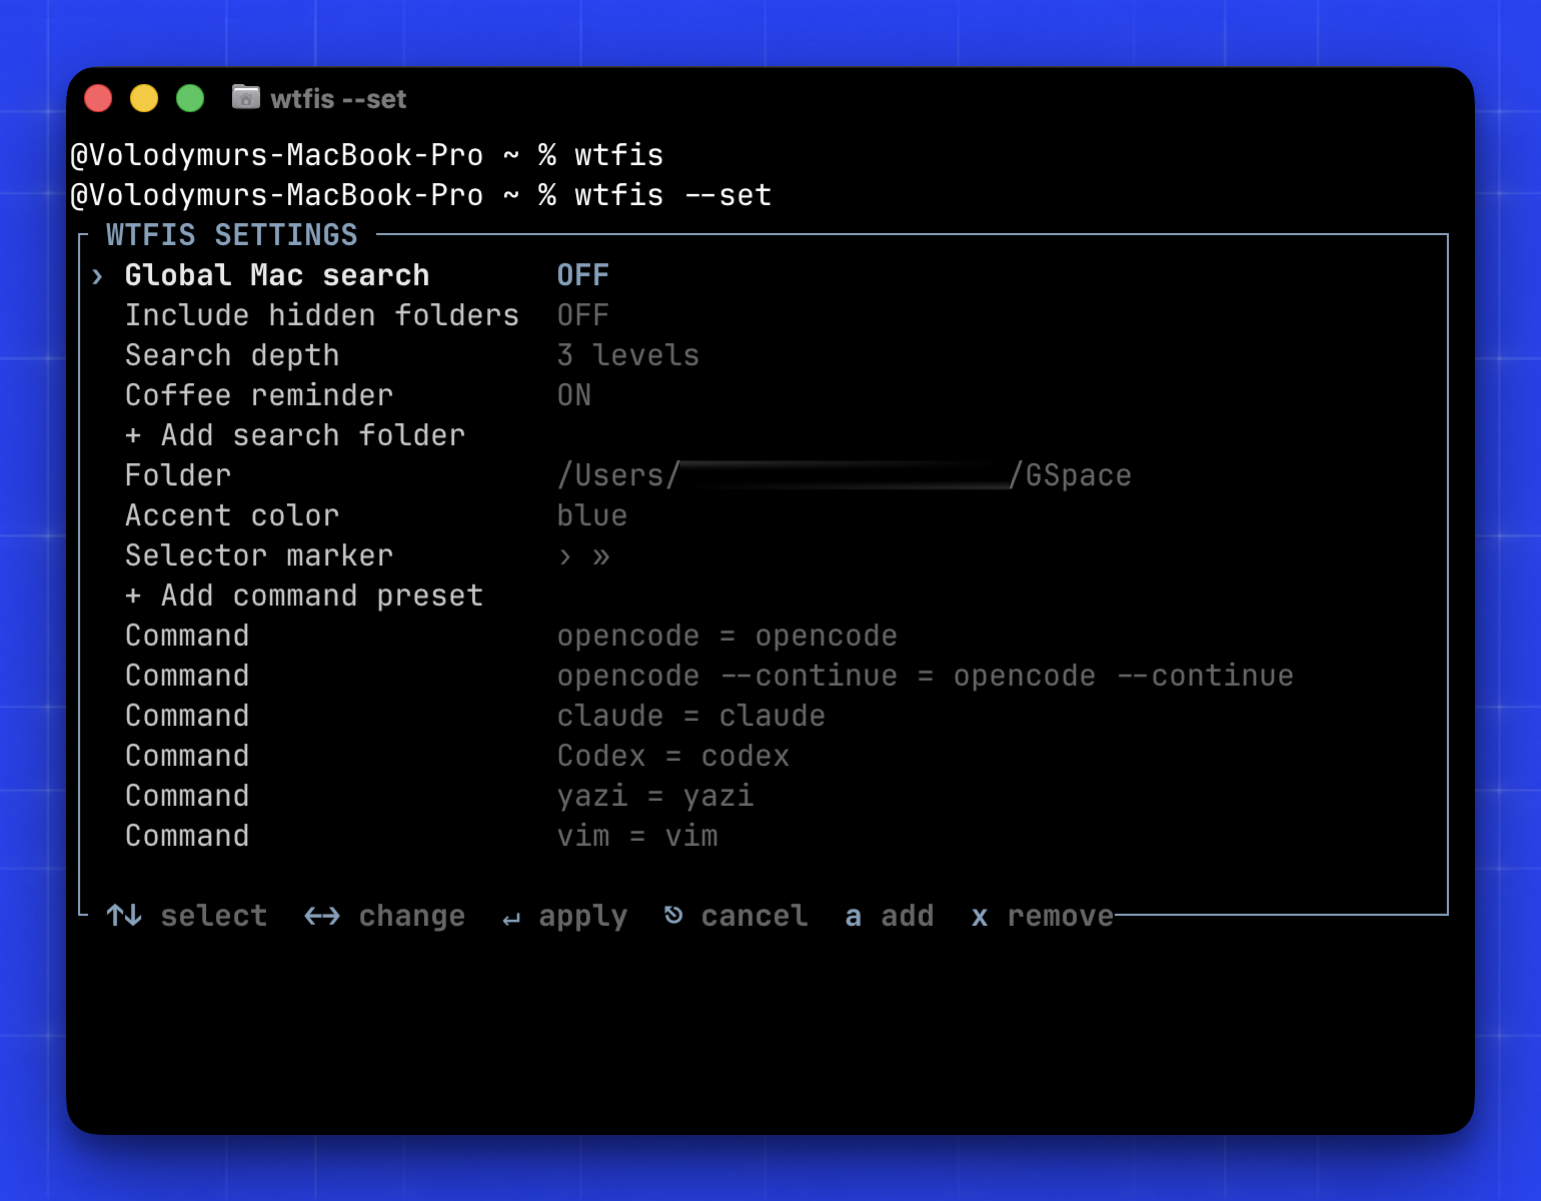Click the left-right arrows change hint icon
The width and height of the screenshot is (1541, 1201).
[322, 916]
